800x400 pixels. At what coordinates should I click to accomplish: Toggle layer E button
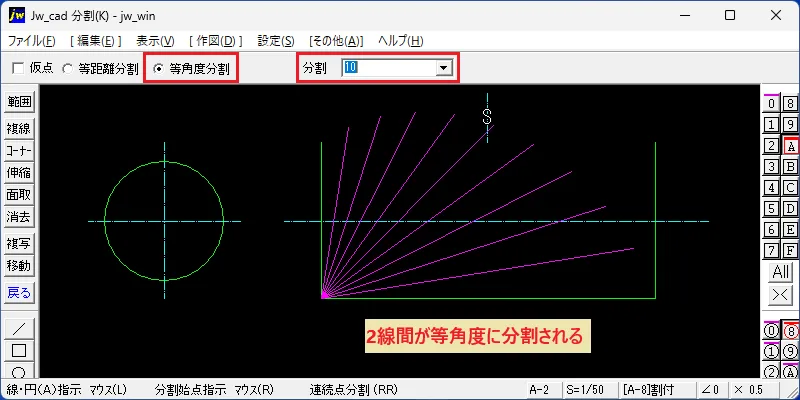point(790,230)
